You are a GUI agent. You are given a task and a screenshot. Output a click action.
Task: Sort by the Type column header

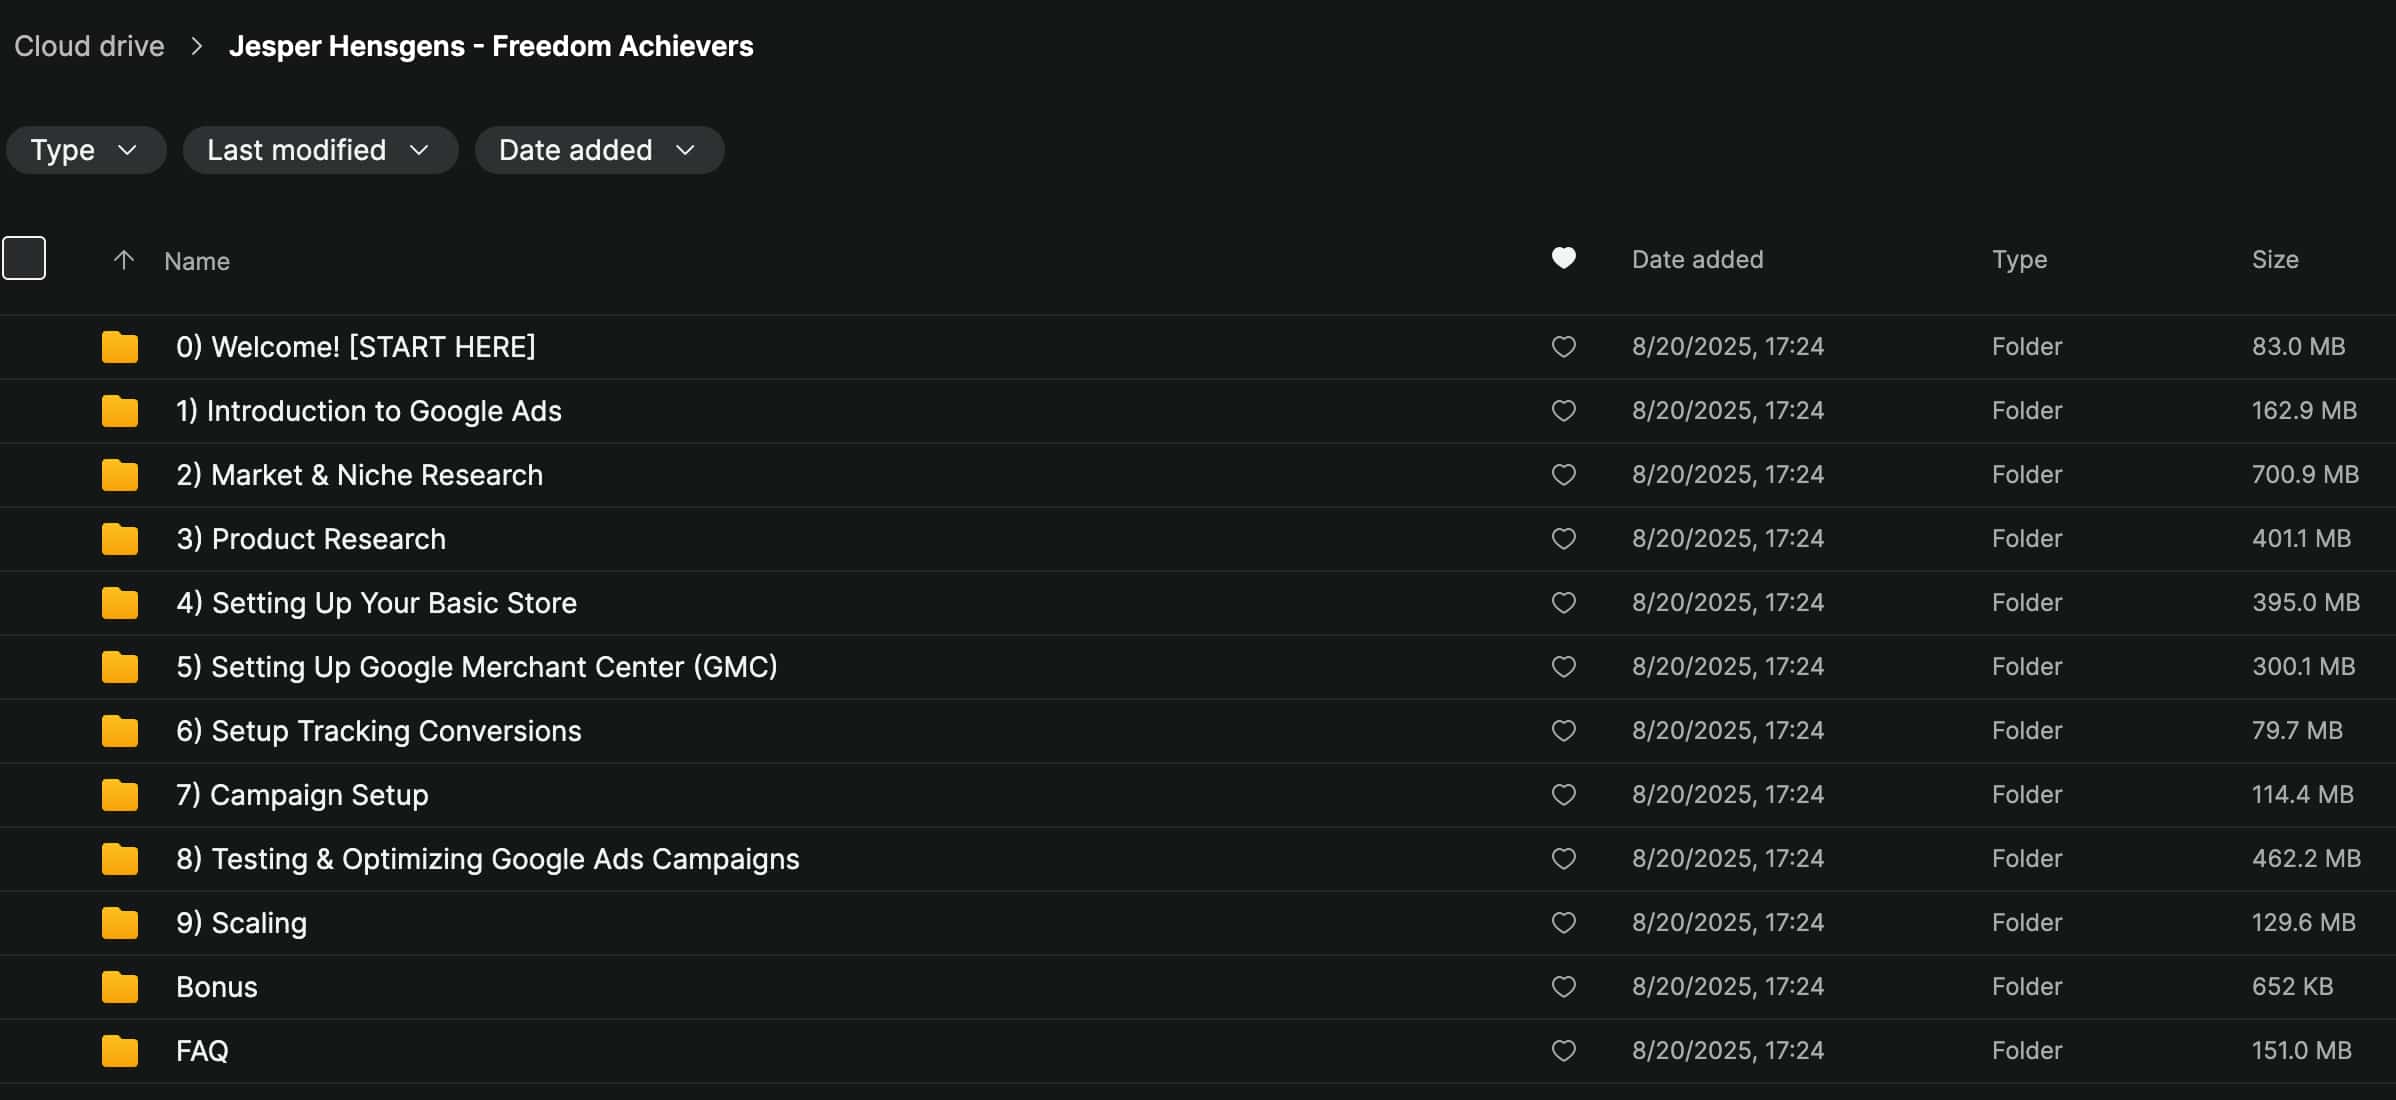tap(2018, 260)
